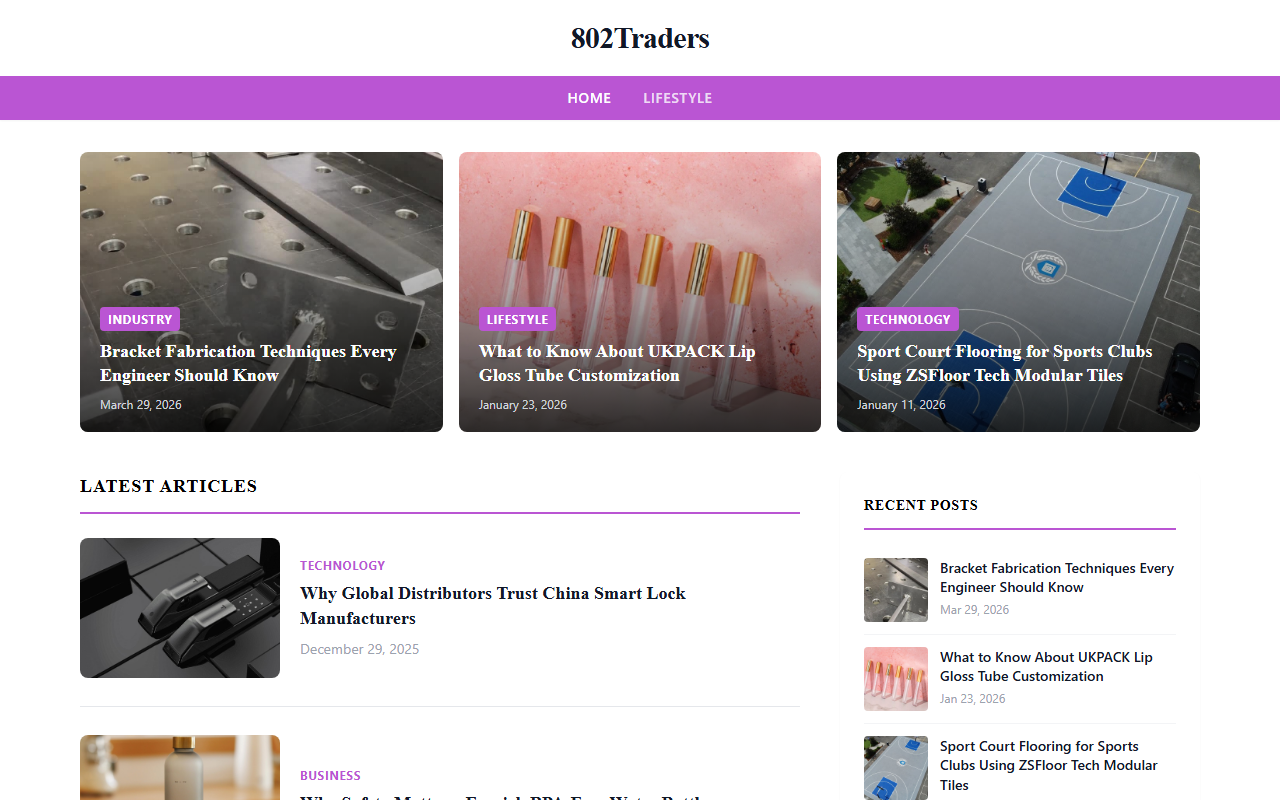Open UKPACK Lip Gloss recent post link

coord(1046,667)
